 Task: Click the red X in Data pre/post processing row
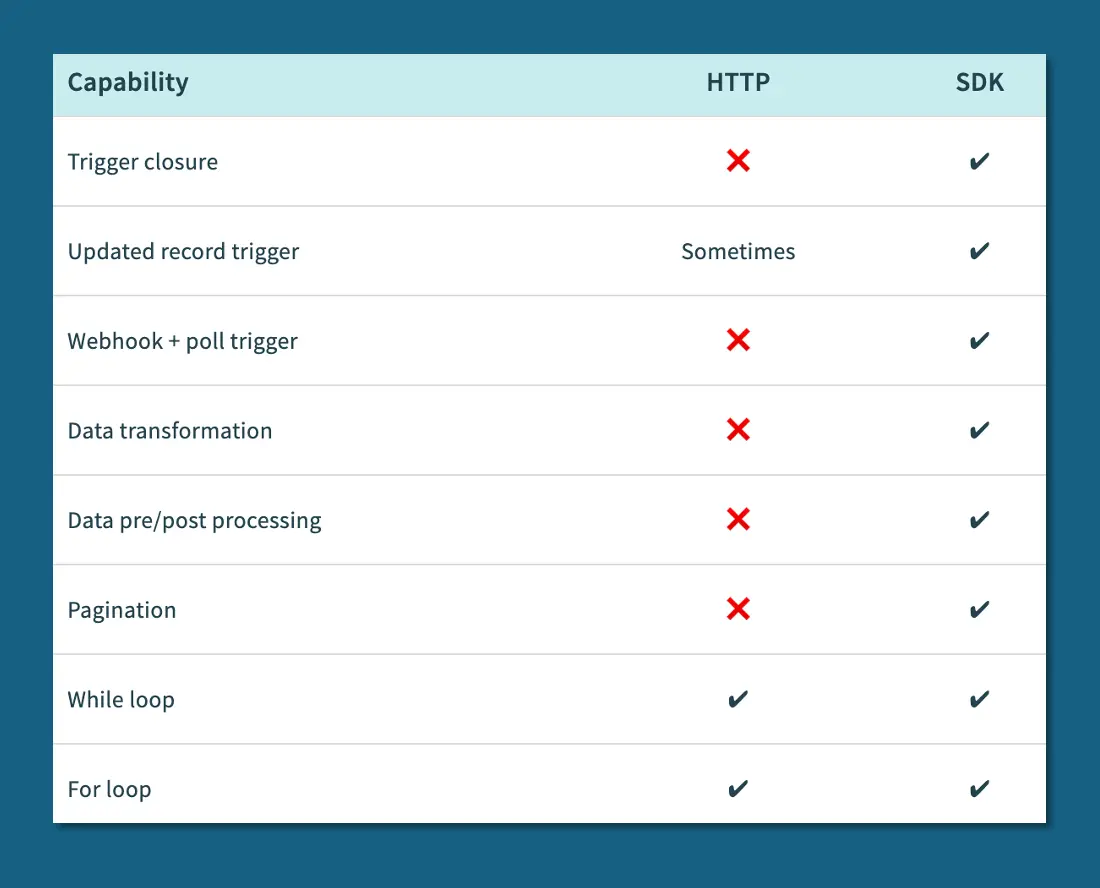click(x=738, y=520)
